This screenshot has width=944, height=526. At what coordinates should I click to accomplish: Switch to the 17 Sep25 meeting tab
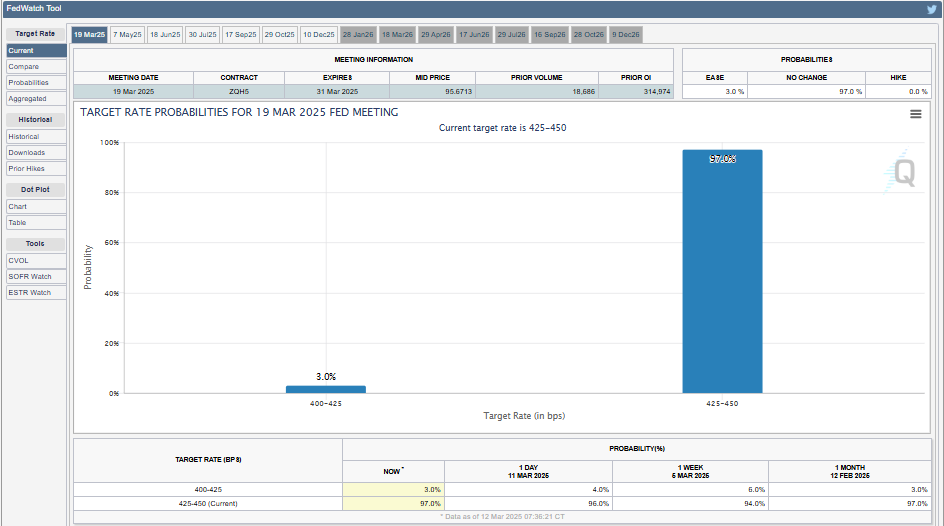coord(241,35)
